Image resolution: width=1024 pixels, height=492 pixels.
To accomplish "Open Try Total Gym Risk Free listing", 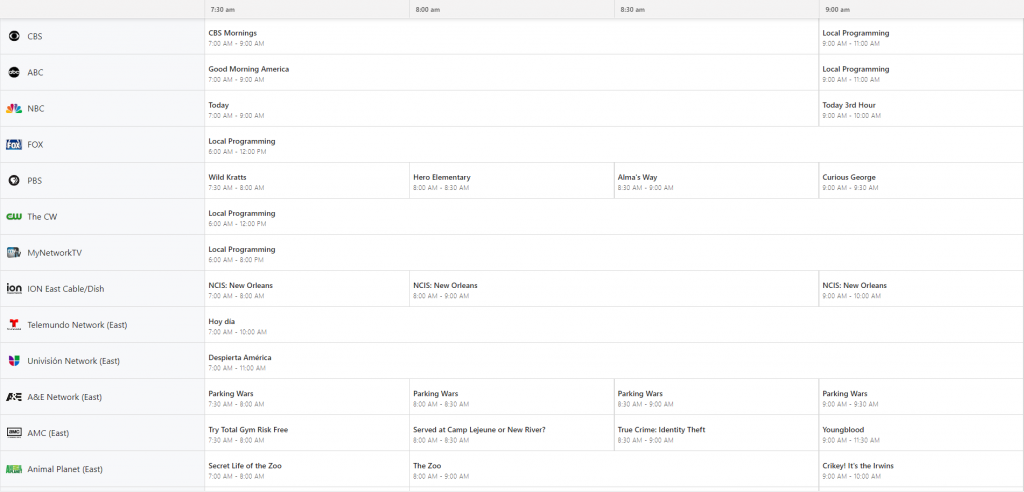I will [307, 433].
